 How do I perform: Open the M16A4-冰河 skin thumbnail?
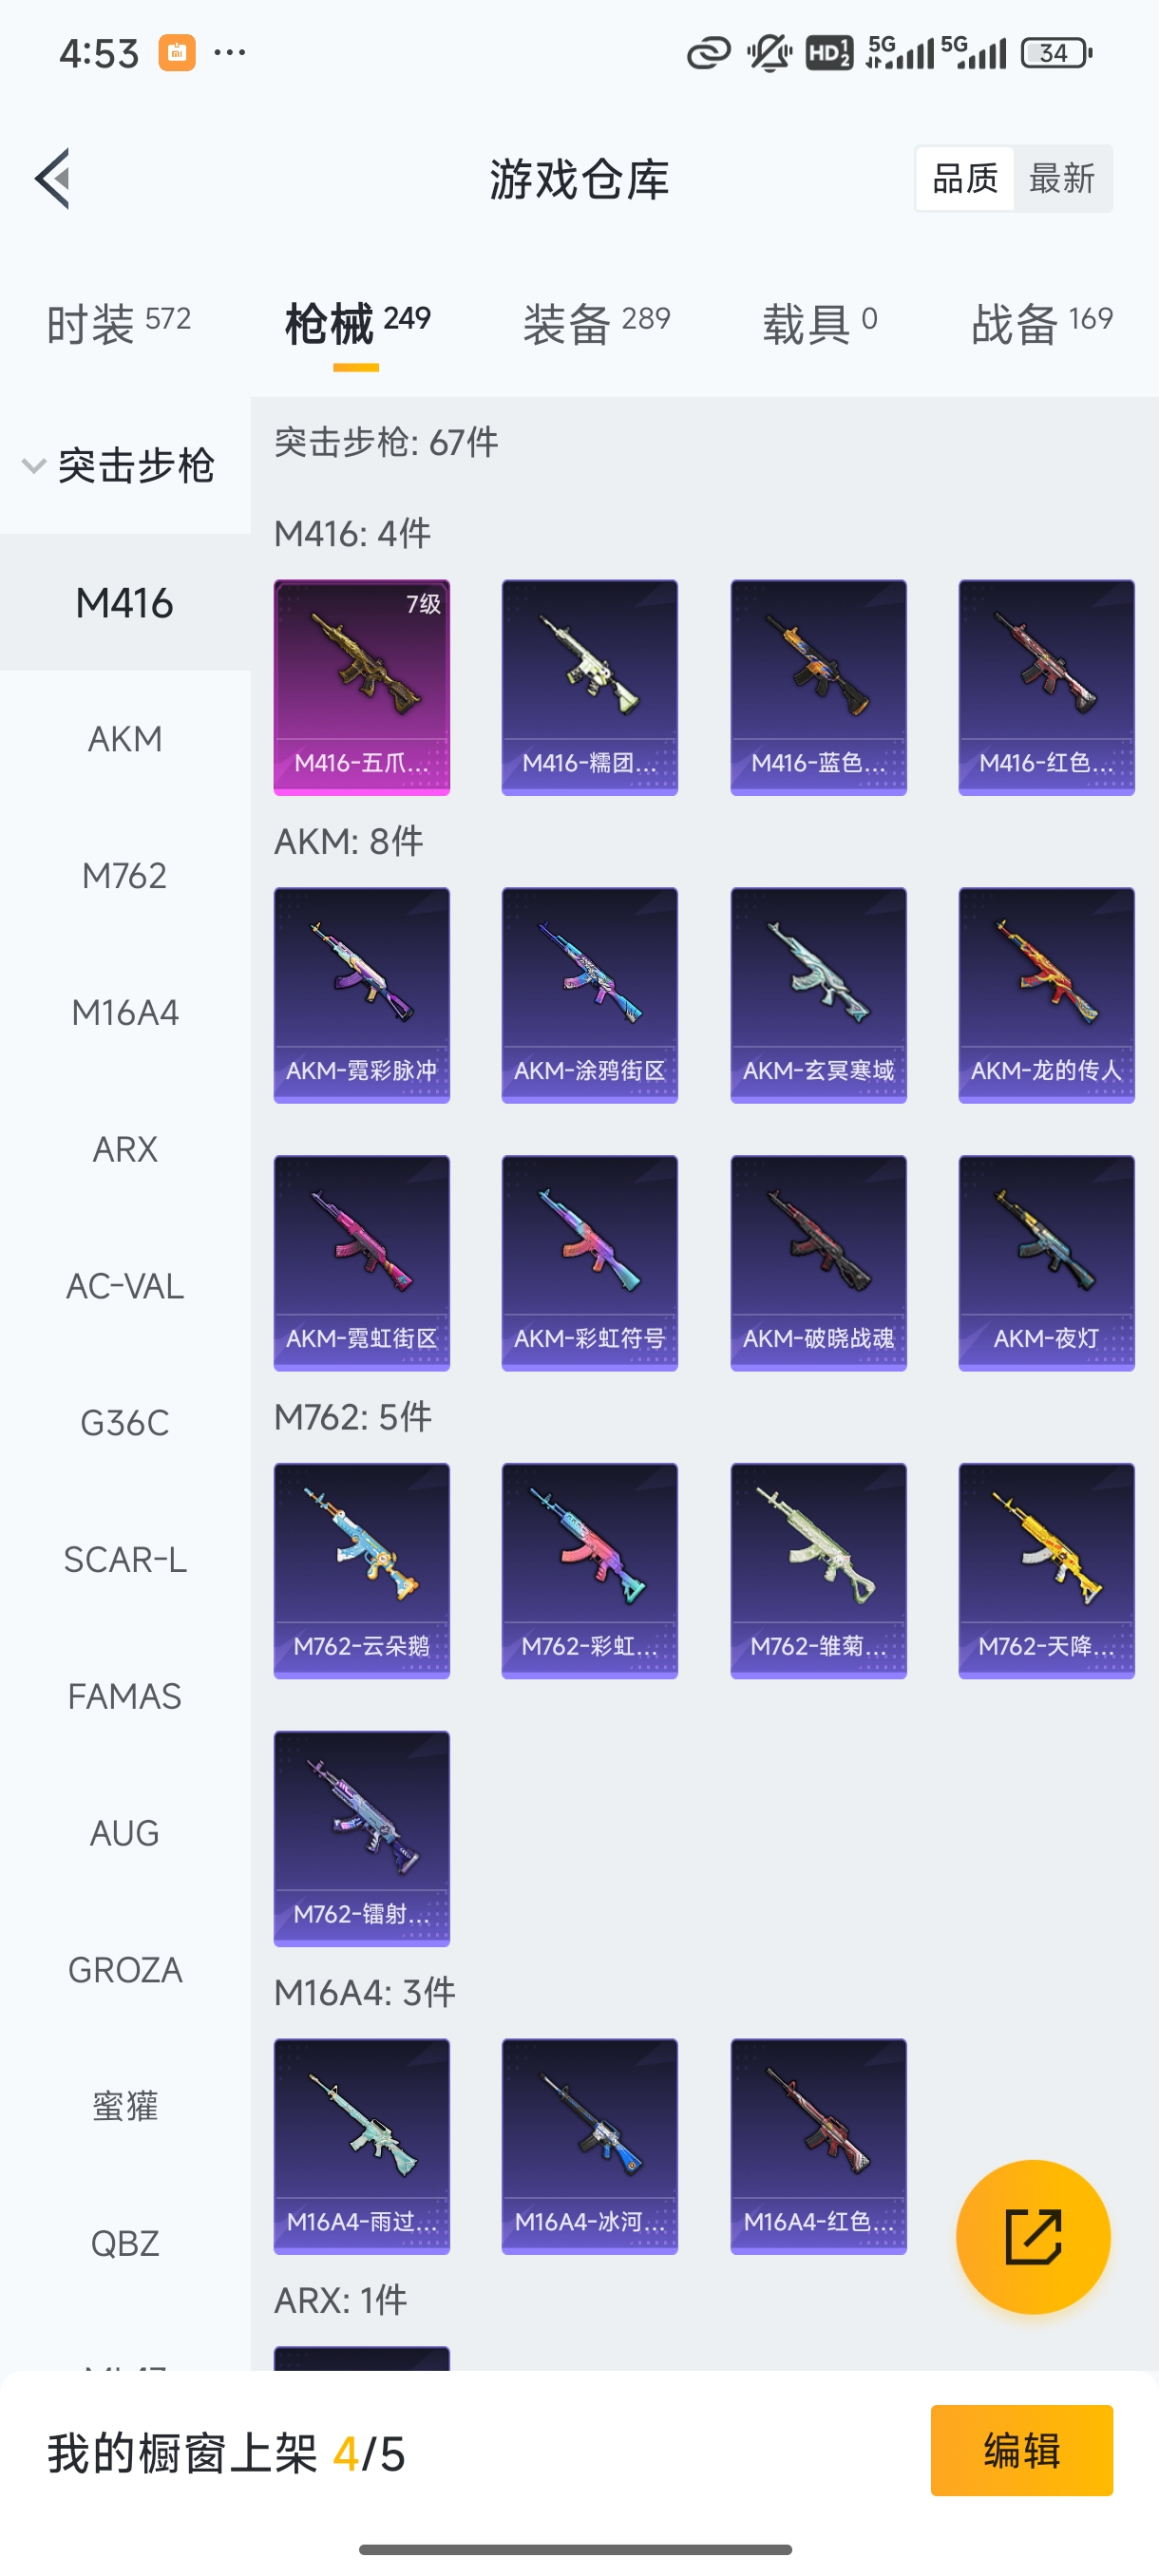[x=590, y=2146]
